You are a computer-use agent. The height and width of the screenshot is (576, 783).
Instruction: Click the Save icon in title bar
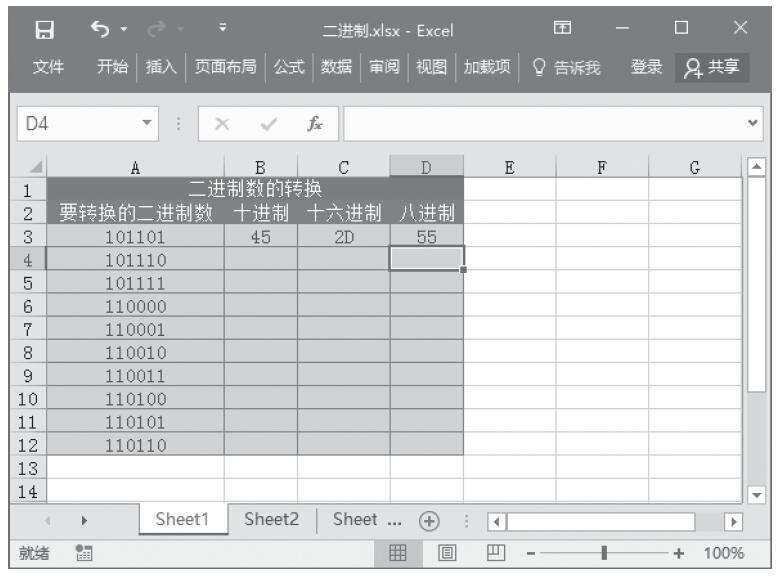point(41,30)
